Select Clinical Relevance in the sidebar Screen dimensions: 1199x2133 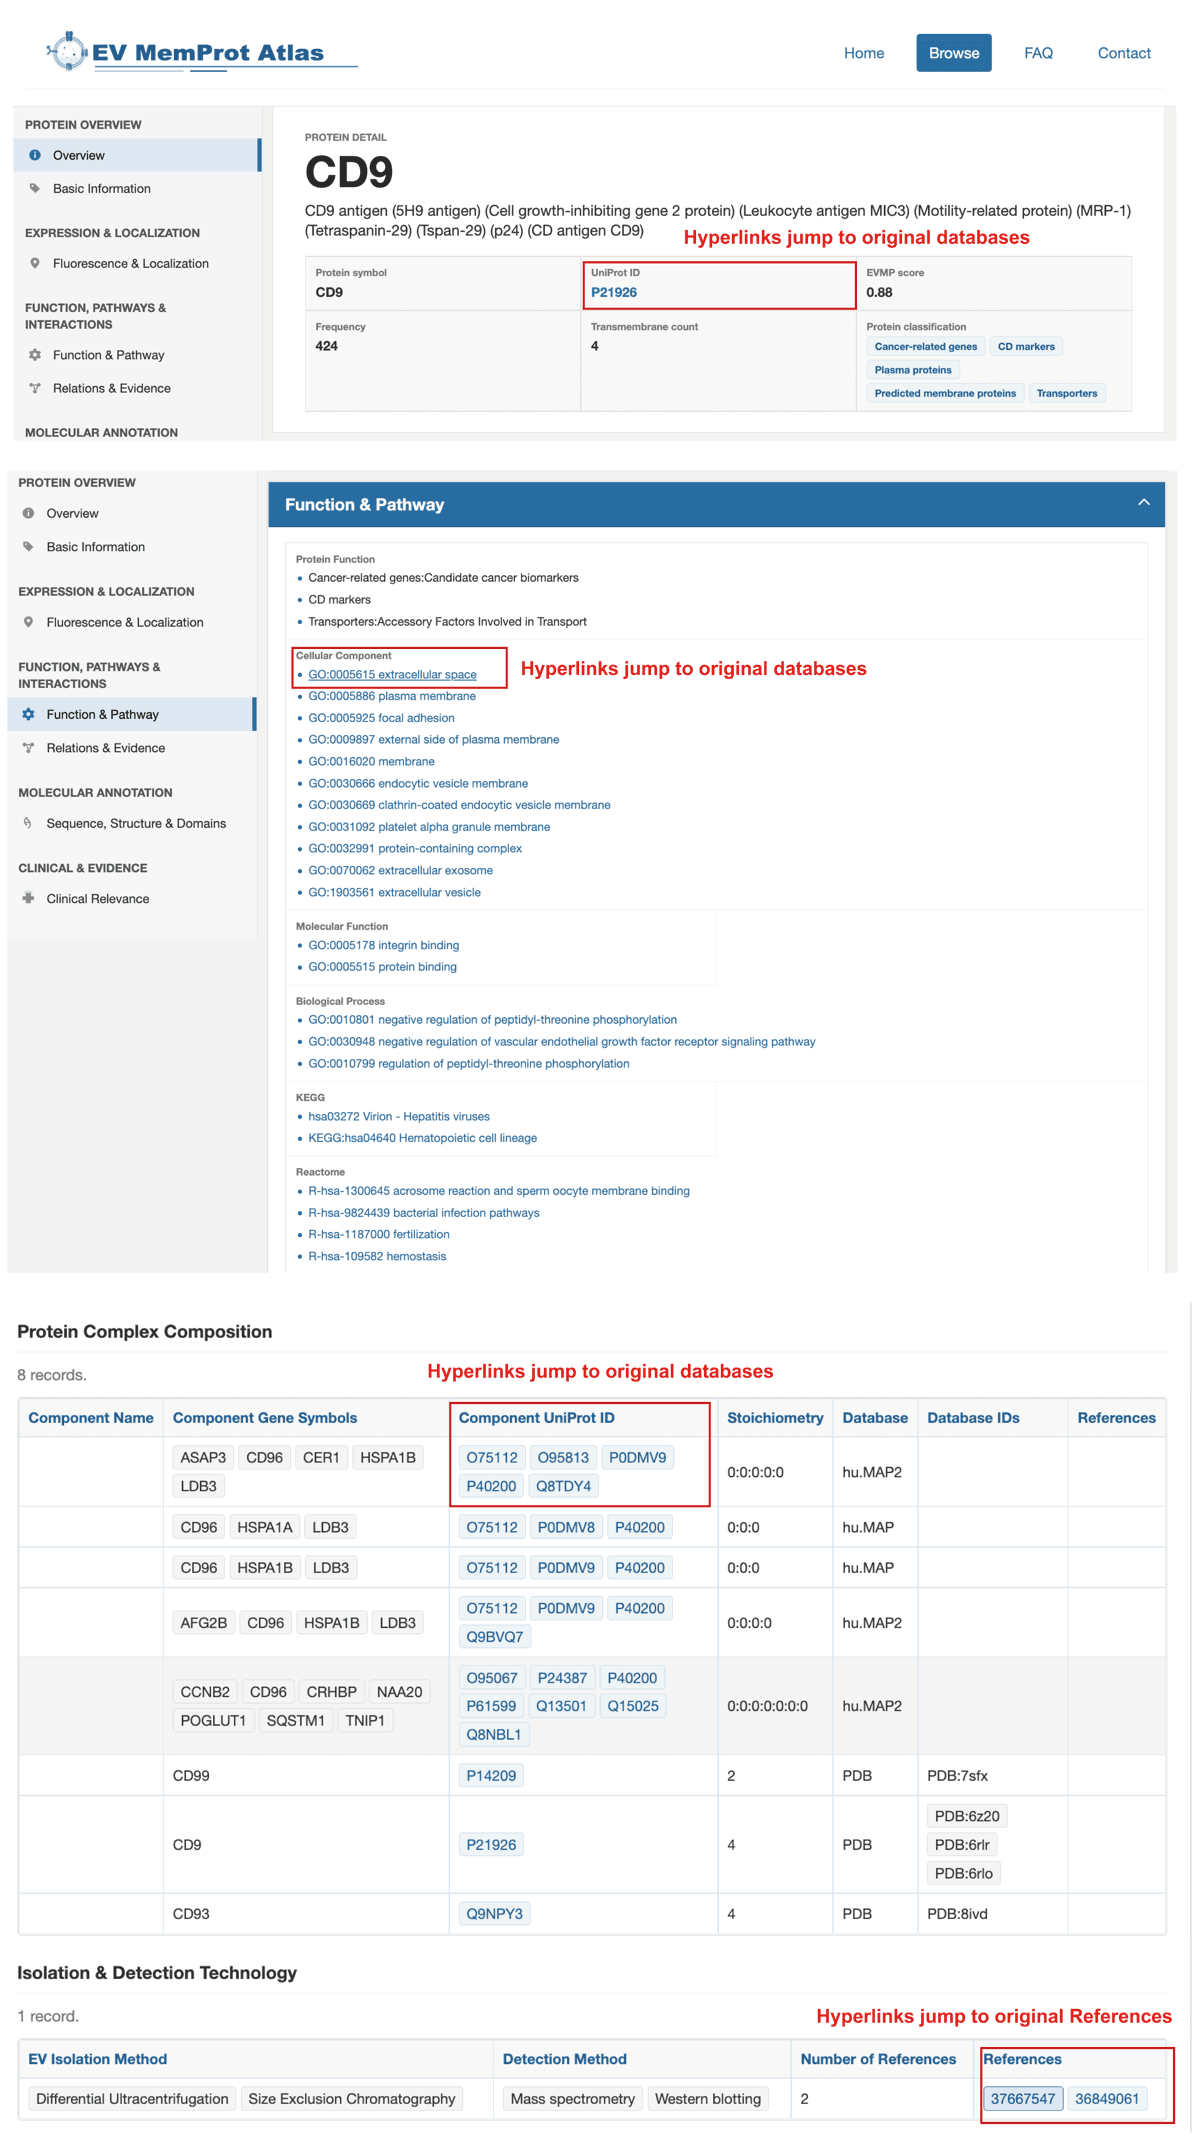132,898
